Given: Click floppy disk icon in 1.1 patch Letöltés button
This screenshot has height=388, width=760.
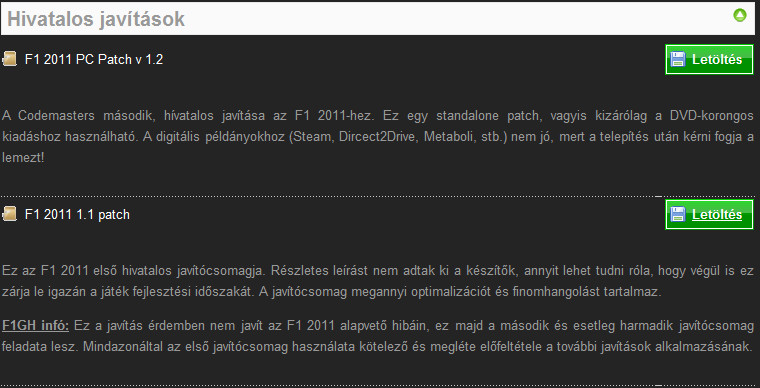Looking at the screenshot, I should (x=678, y=214).
